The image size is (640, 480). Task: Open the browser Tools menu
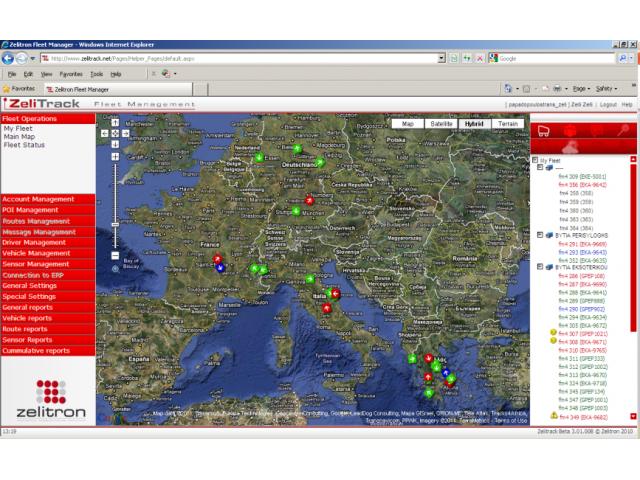(96, 74)
